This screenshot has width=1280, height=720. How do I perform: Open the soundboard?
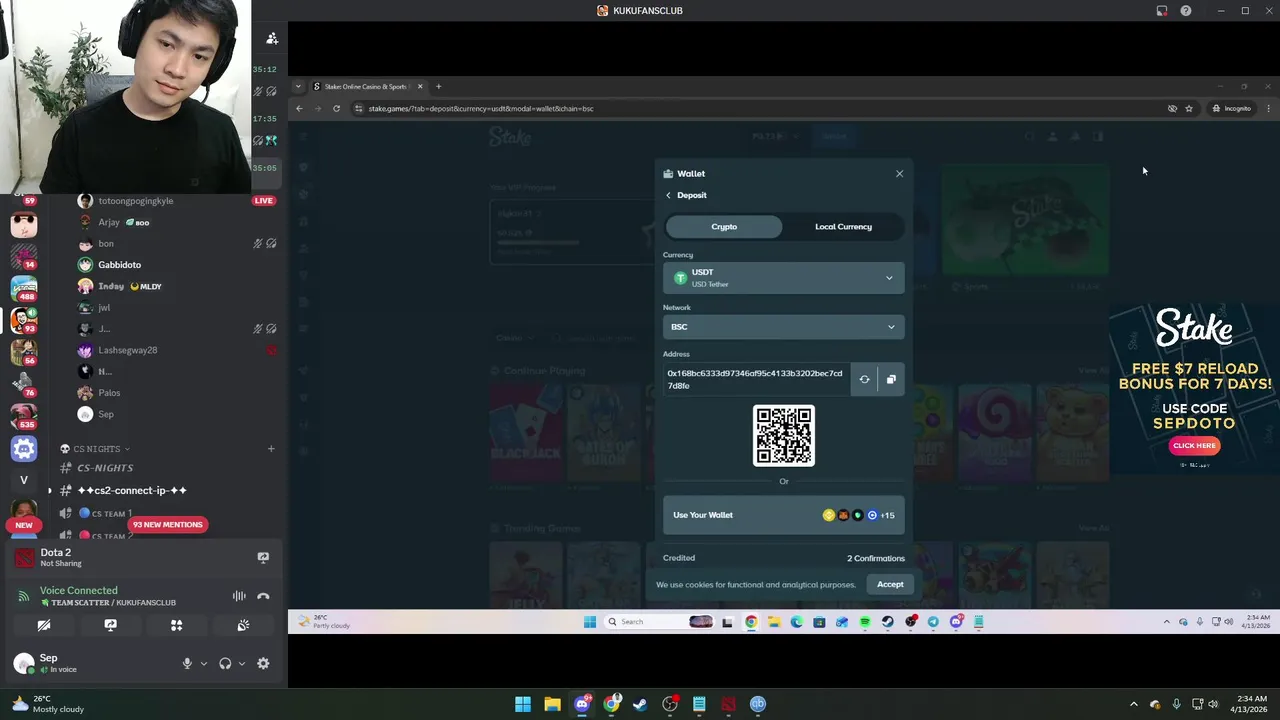pyautogui.click(x=243, y=625)
